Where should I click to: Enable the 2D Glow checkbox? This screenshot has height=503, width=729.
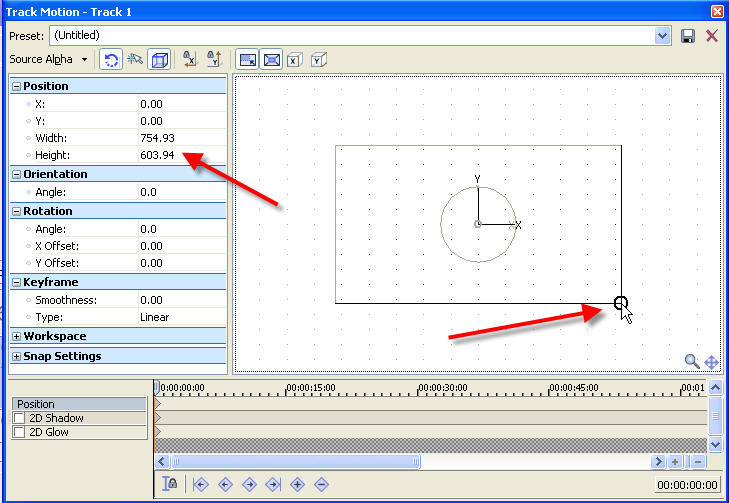pyautogui.click(x=19, y=432)
